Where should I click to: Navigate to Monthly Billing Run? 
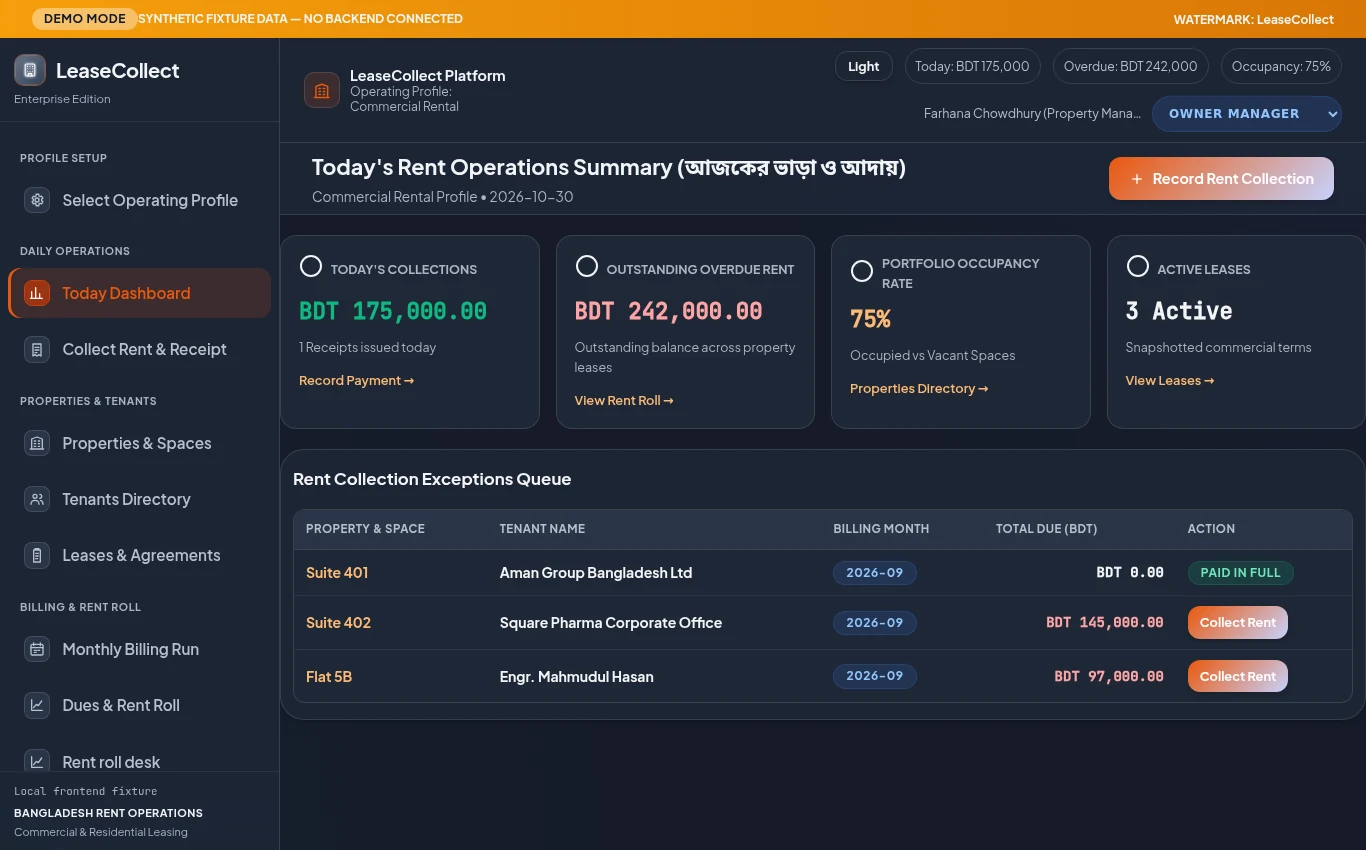(x=140, y=649)
